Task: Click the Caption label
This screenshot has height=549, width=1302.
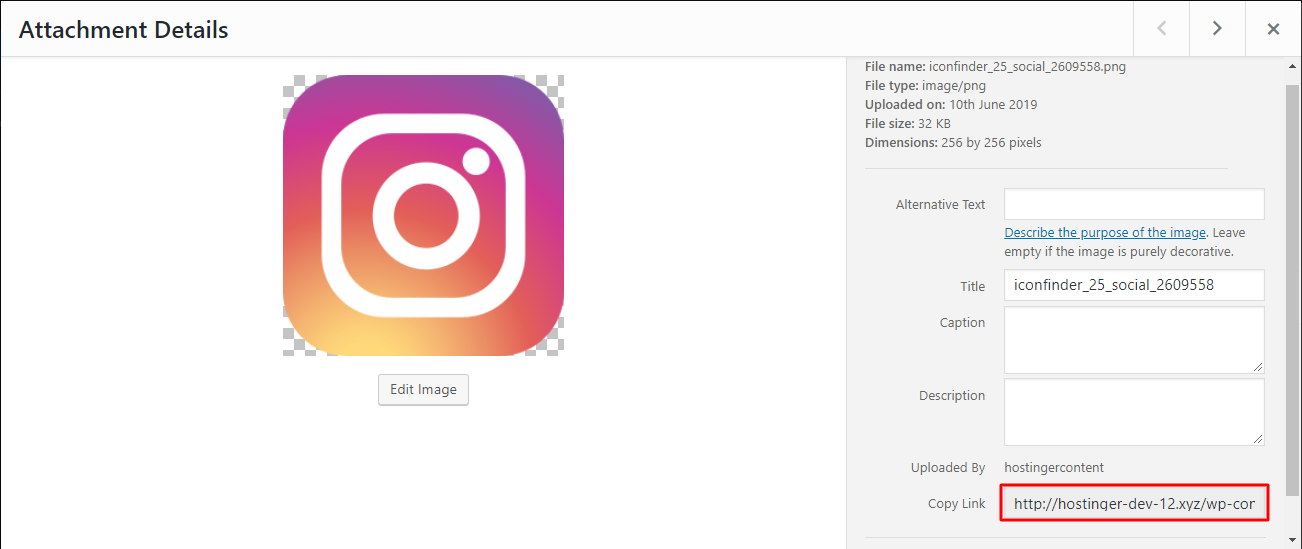Action: (962, 322)
